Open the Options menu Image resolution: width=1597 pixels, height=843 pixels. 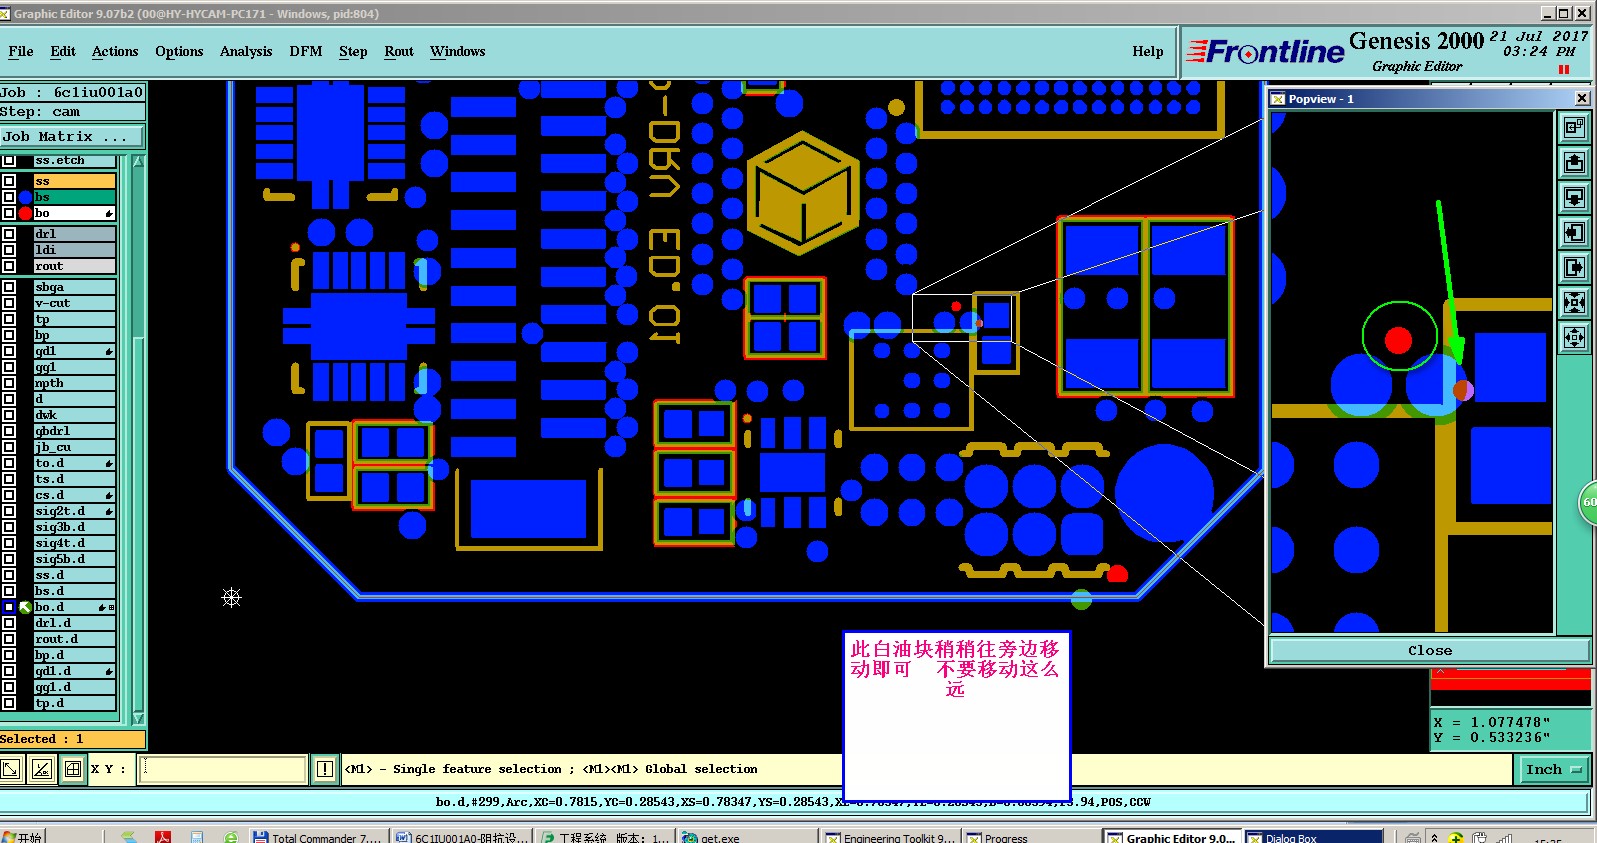pos(179,52)
